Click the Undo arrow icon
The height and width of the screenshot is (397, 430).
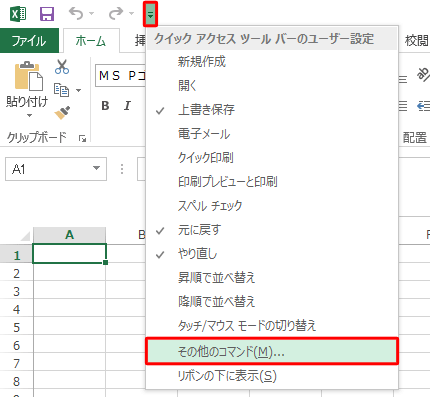click(x=76, y=14)
